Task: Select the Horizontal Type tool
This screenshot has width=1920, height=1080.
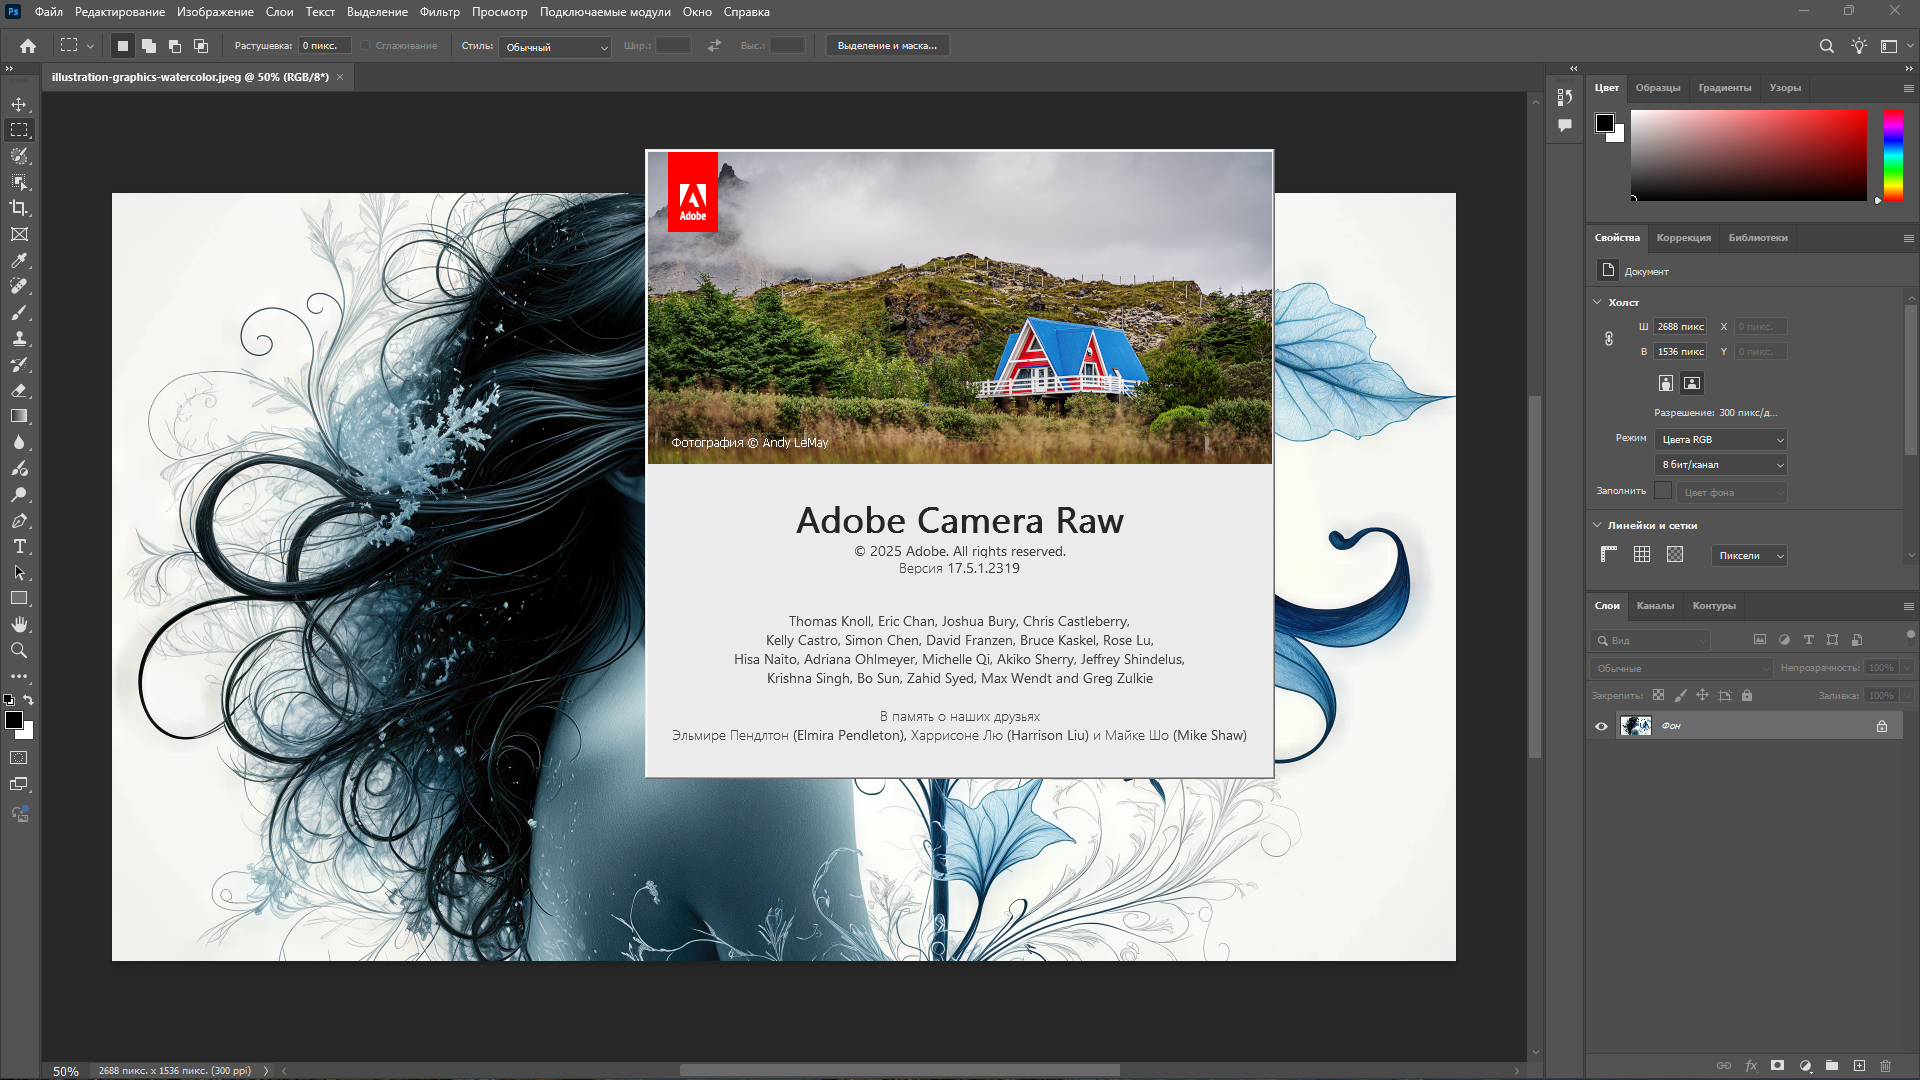Action: tap(19, 546)
